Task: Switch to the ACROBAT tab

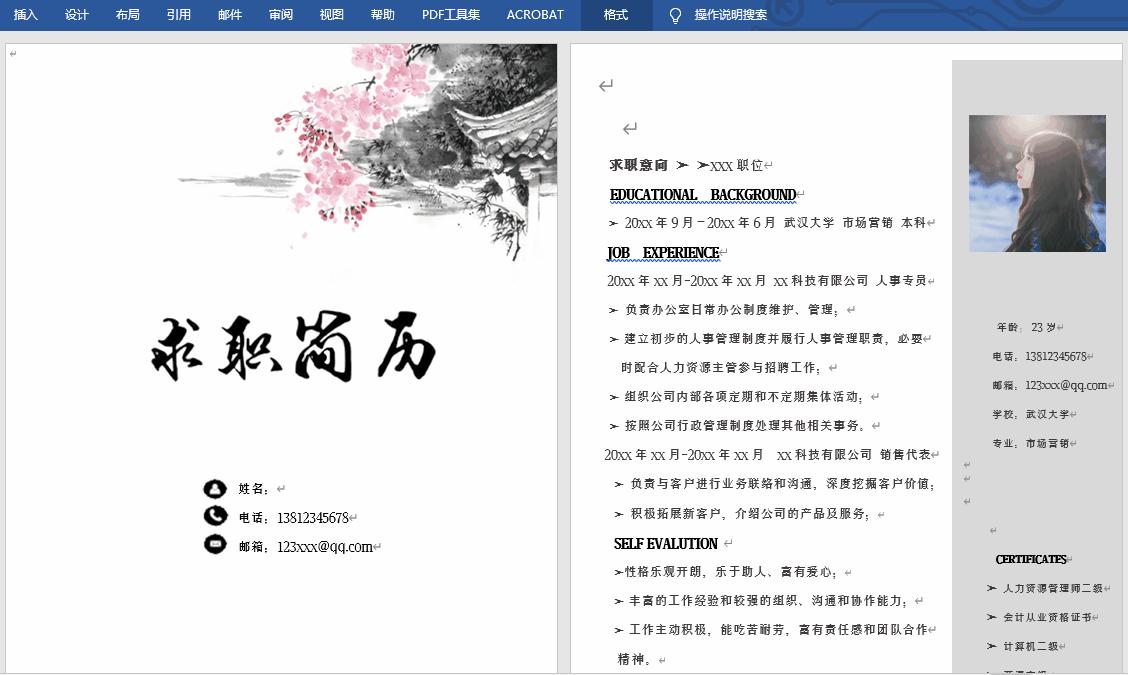Action: (534, 15)
